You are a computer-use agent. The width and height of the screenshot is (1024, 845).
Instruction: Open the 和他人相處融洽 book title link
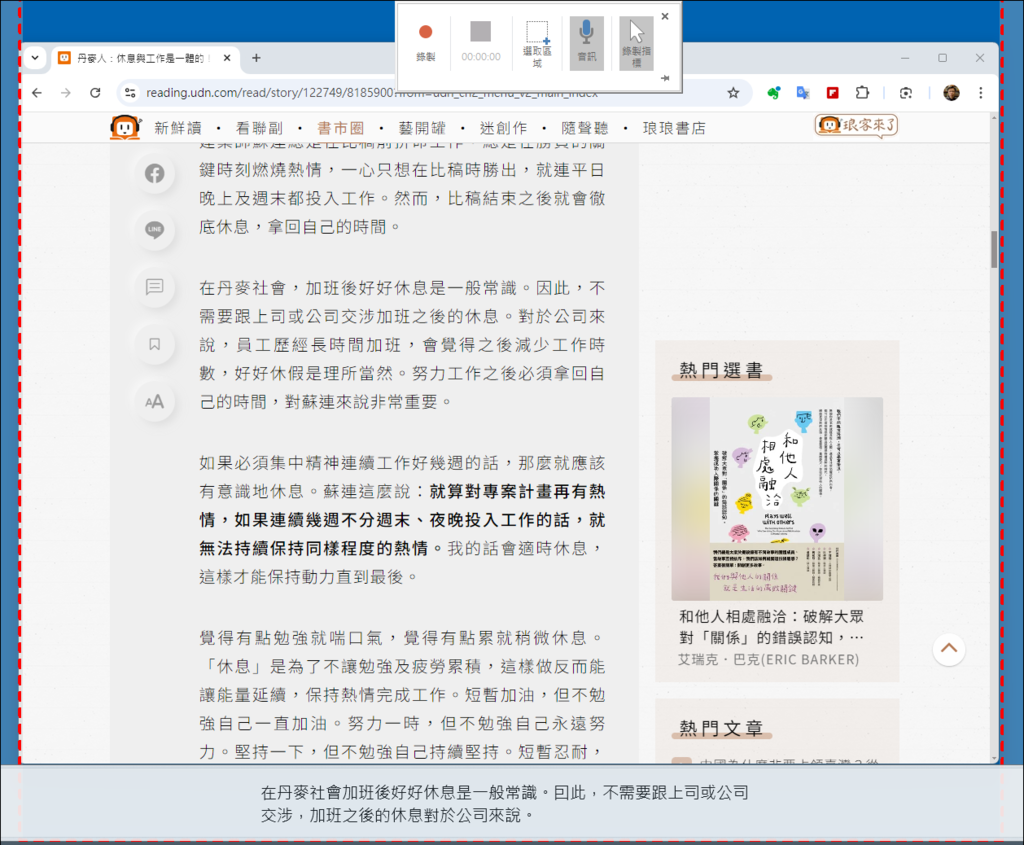pos(772,627)
